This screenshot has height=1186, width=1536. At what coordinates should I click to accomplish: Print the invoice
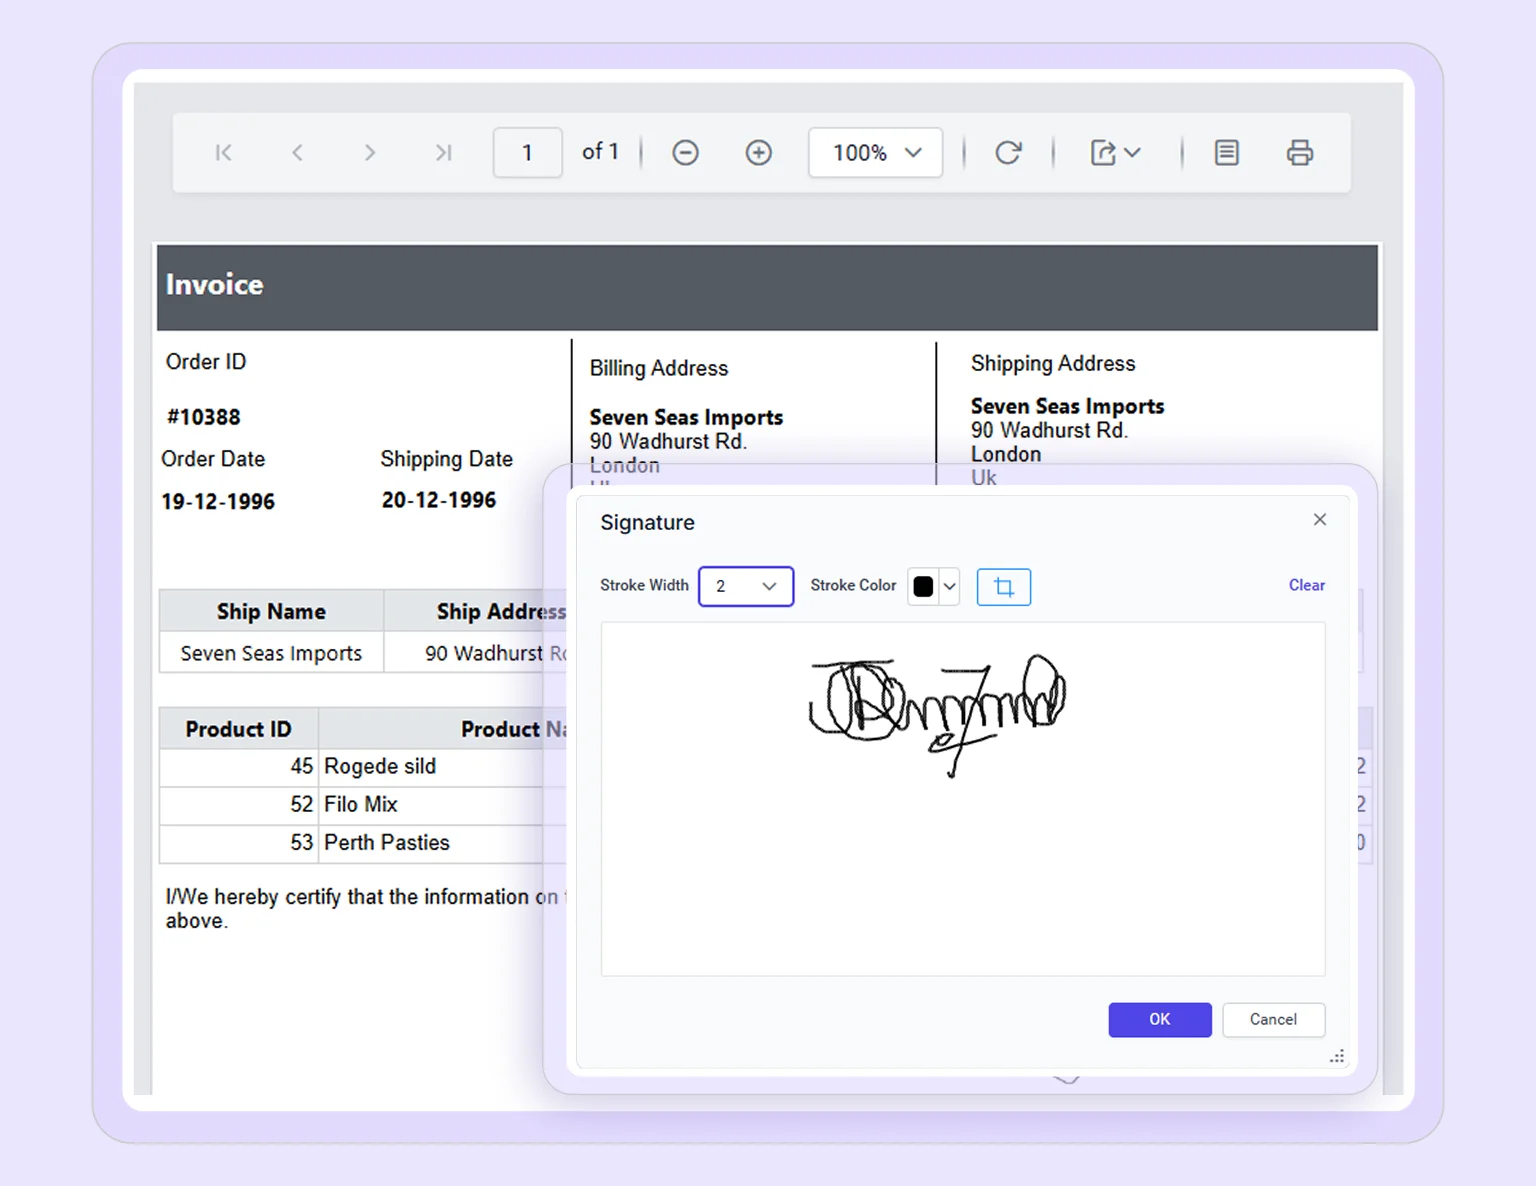pyautogui.click(x=1300, y=152)
